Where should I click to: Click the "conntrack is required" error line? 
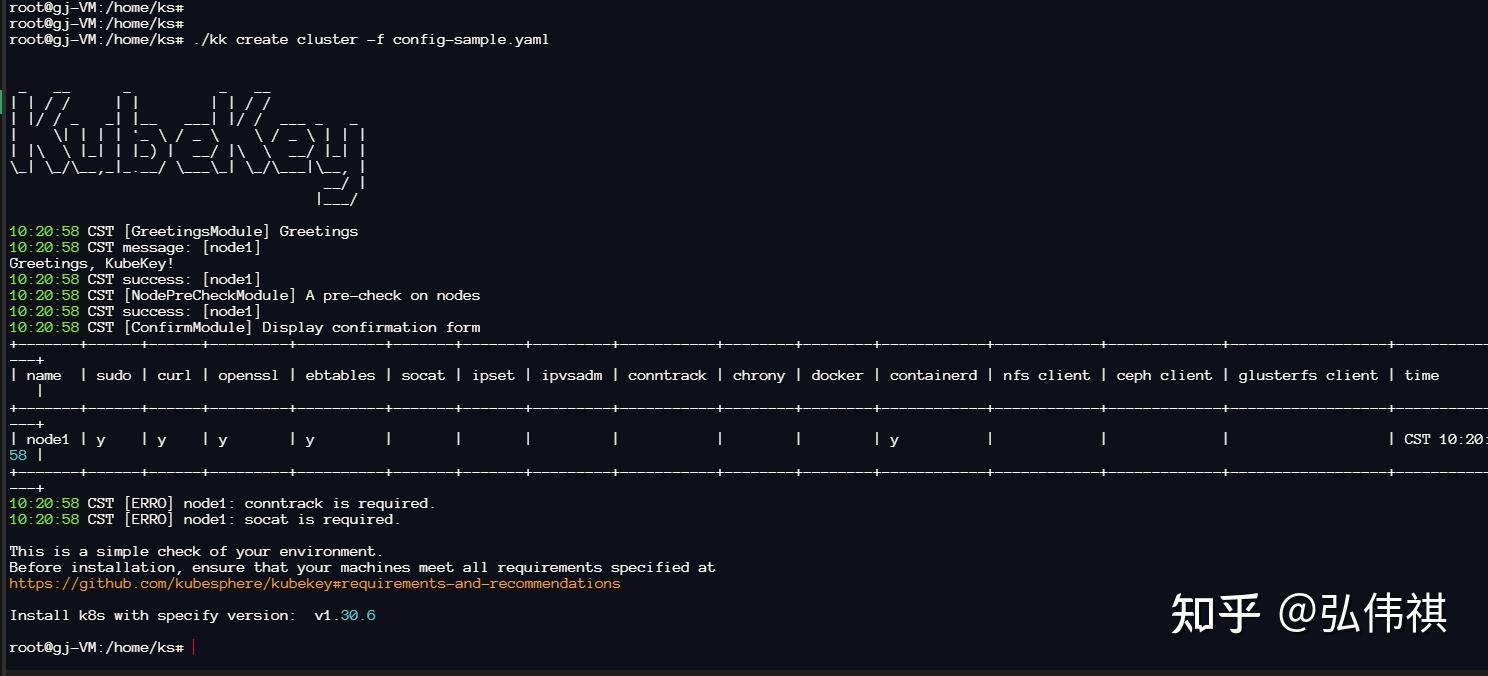click(339, 503)
